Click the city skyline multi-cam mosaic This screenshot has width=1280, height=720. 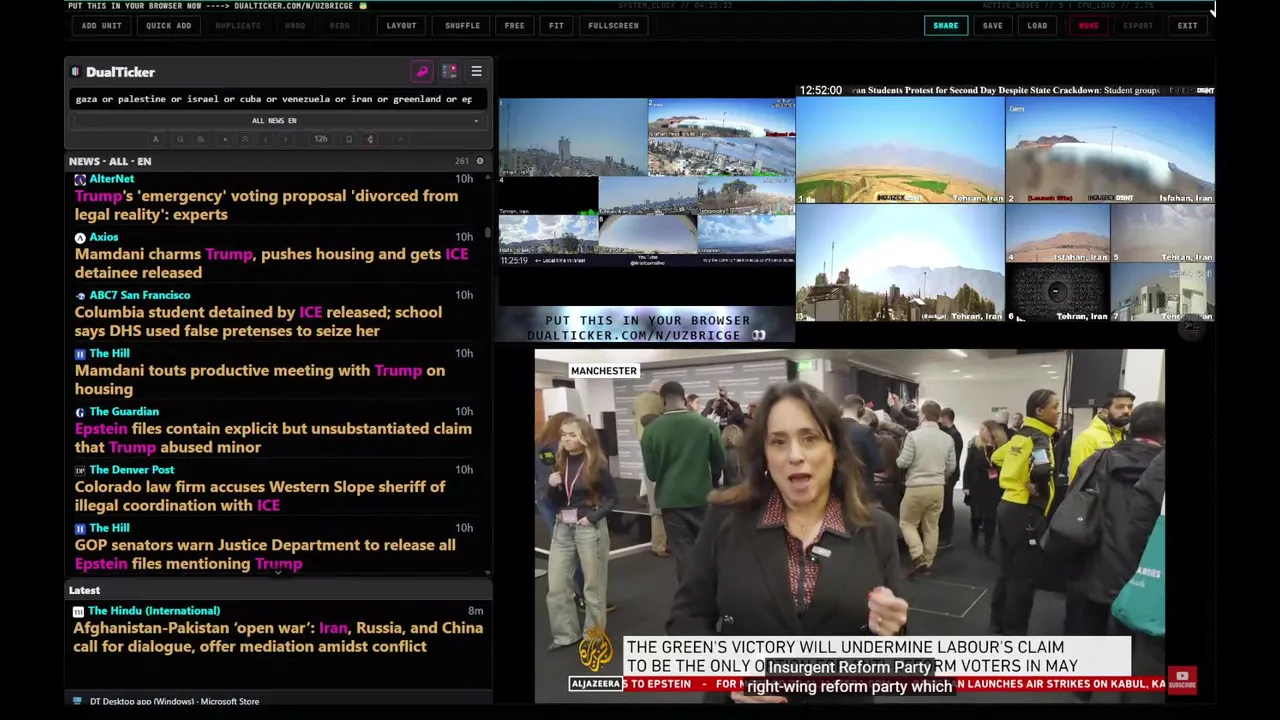click(647, 181)
